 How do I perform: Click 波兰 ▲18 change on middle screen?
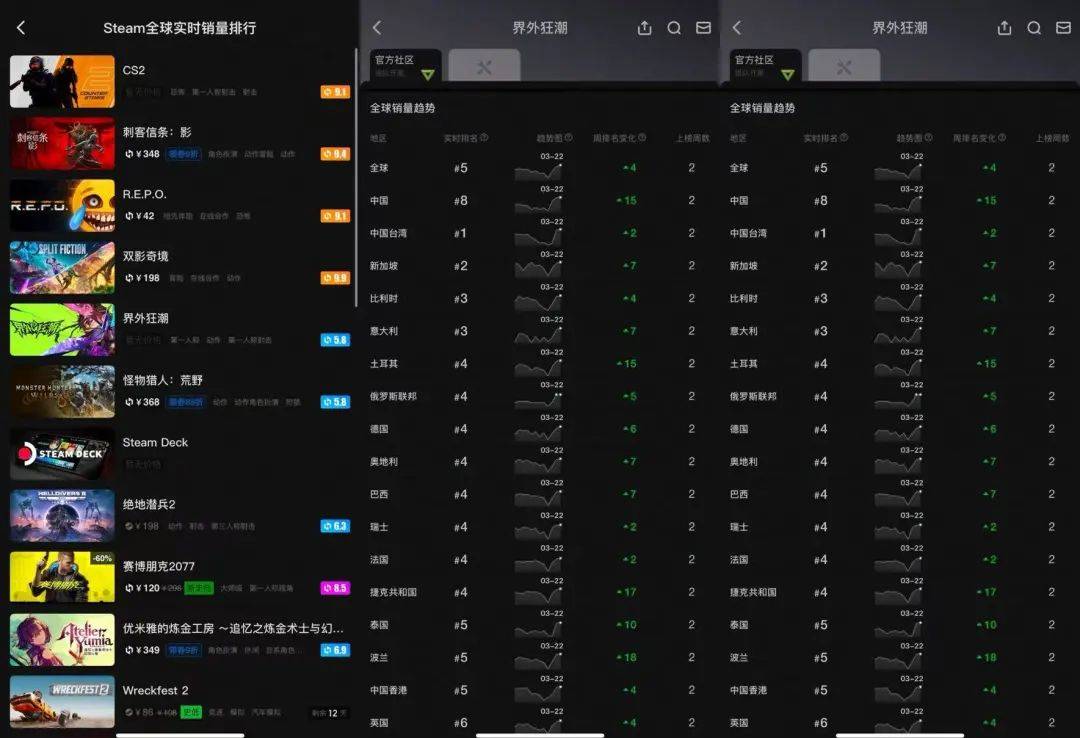(x=627, y=657)
